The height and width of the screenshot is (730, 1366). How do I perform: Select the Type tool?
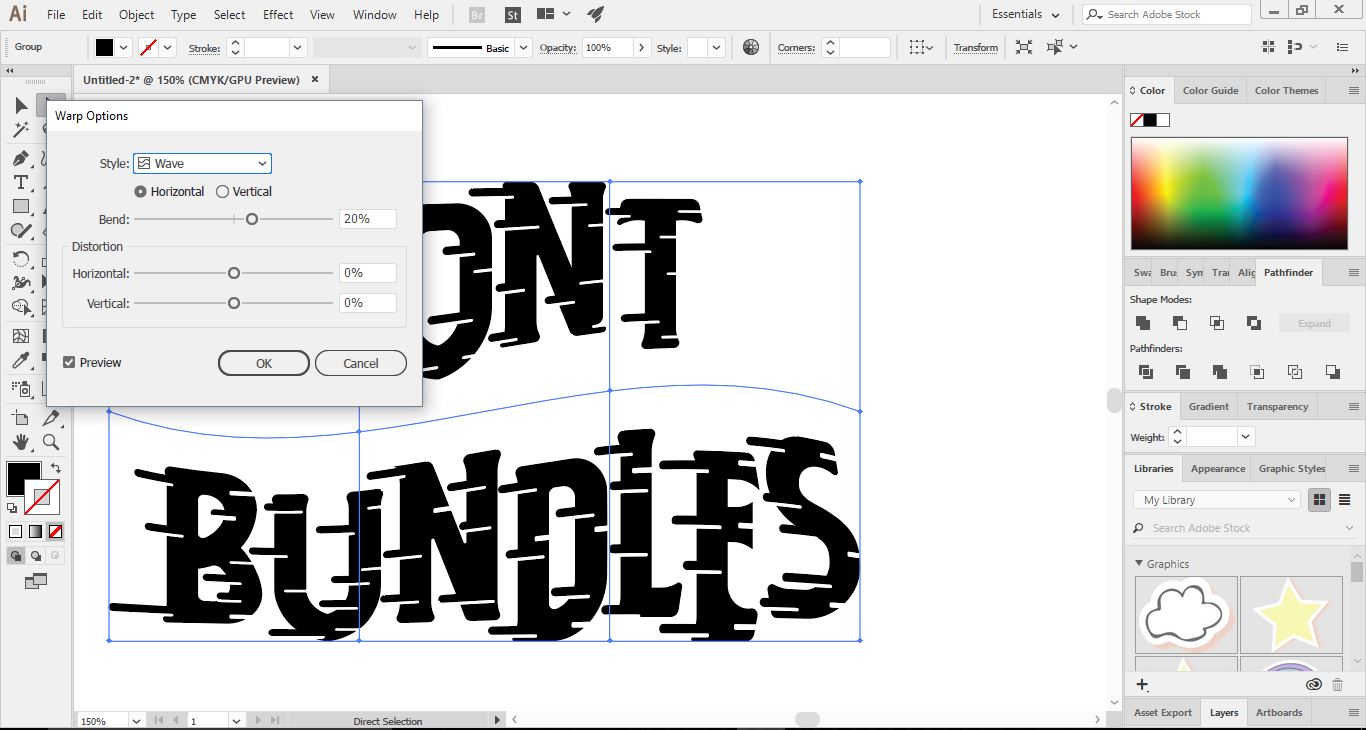coord(21,182)
